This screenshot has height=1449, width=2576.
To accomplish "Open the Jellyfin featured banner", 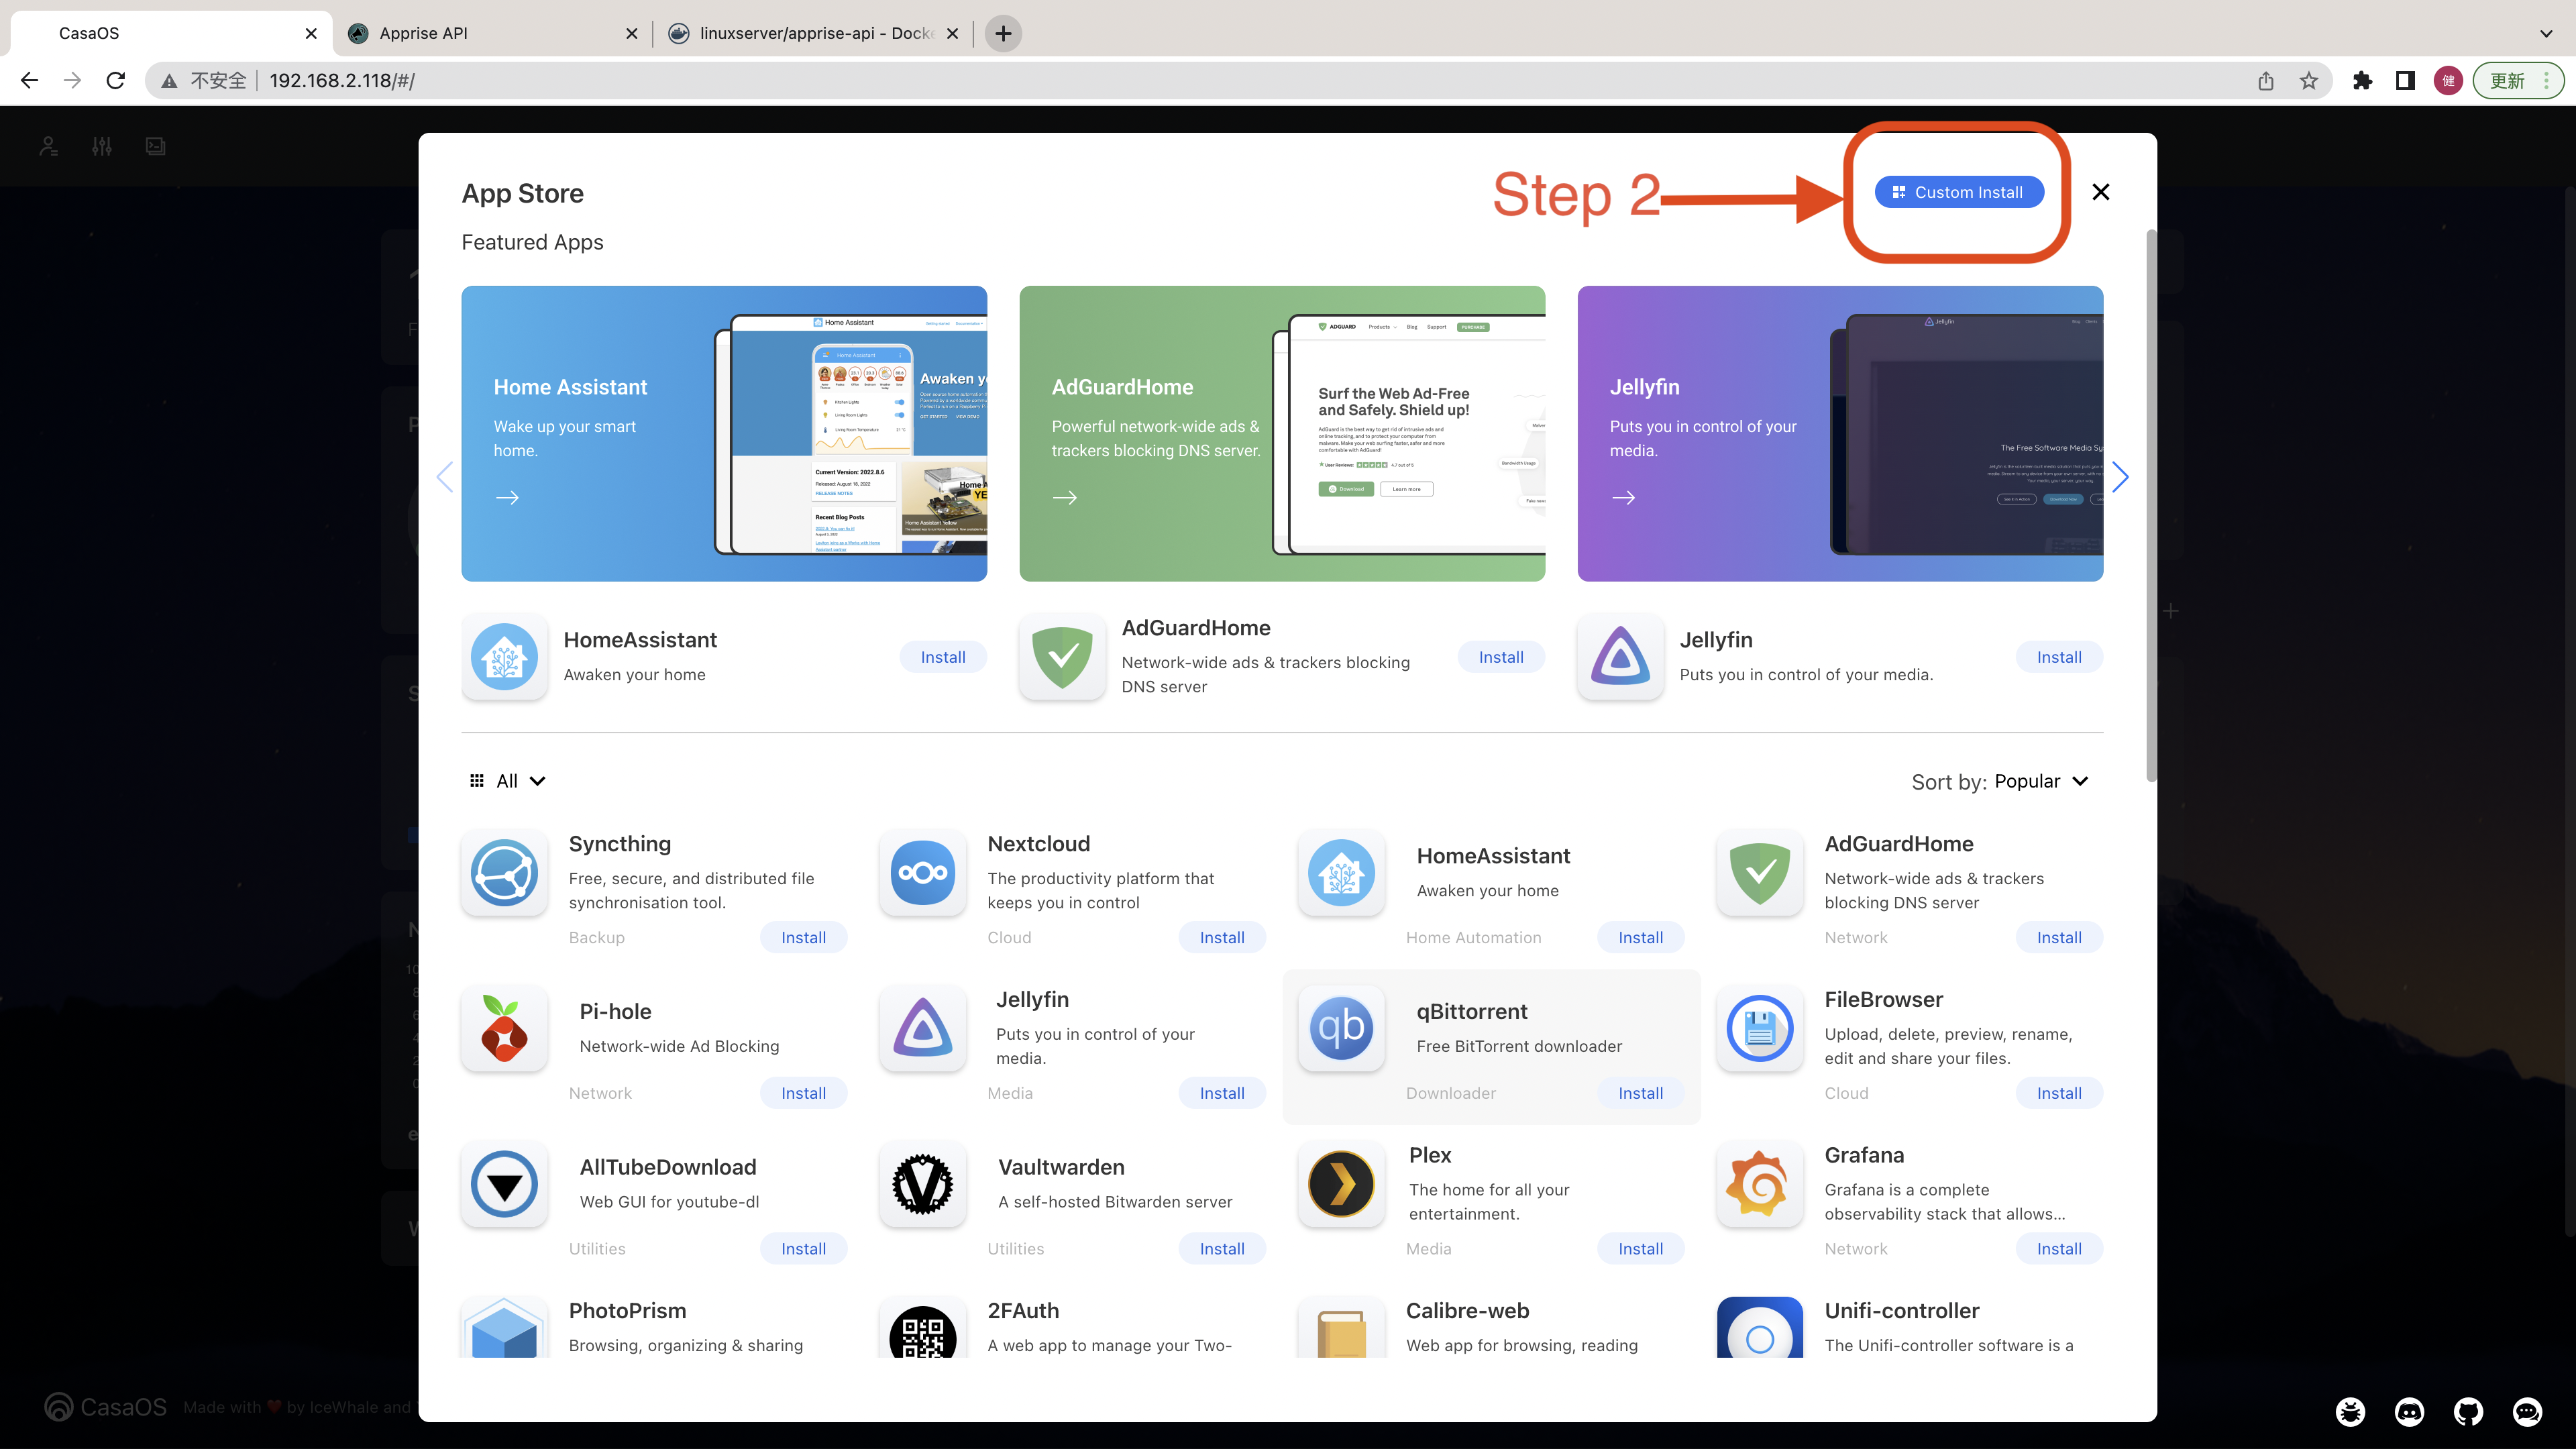I will pos(1840,433).
